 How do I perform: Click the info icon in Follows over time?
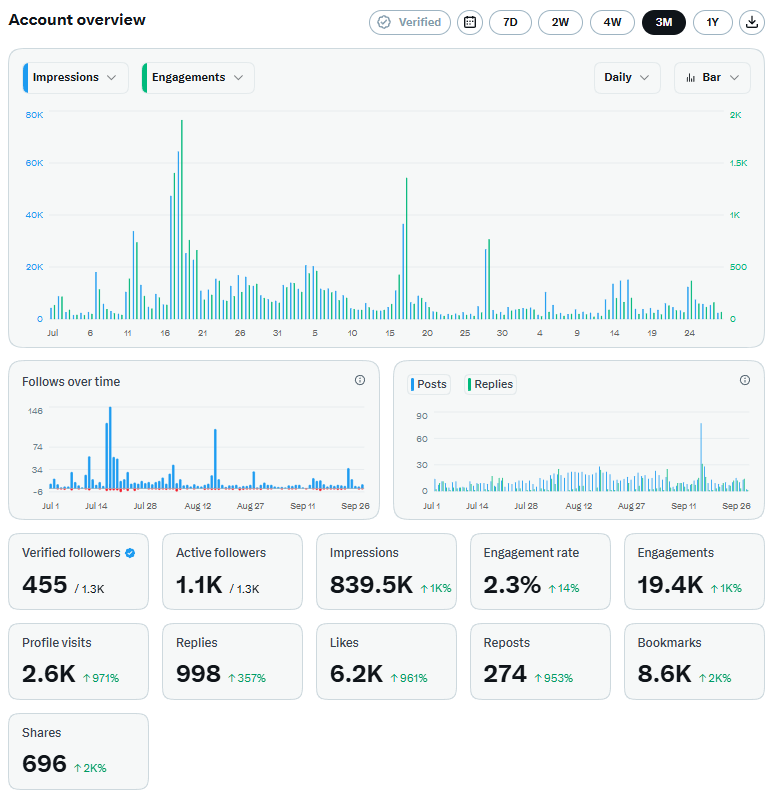[360, 380]
